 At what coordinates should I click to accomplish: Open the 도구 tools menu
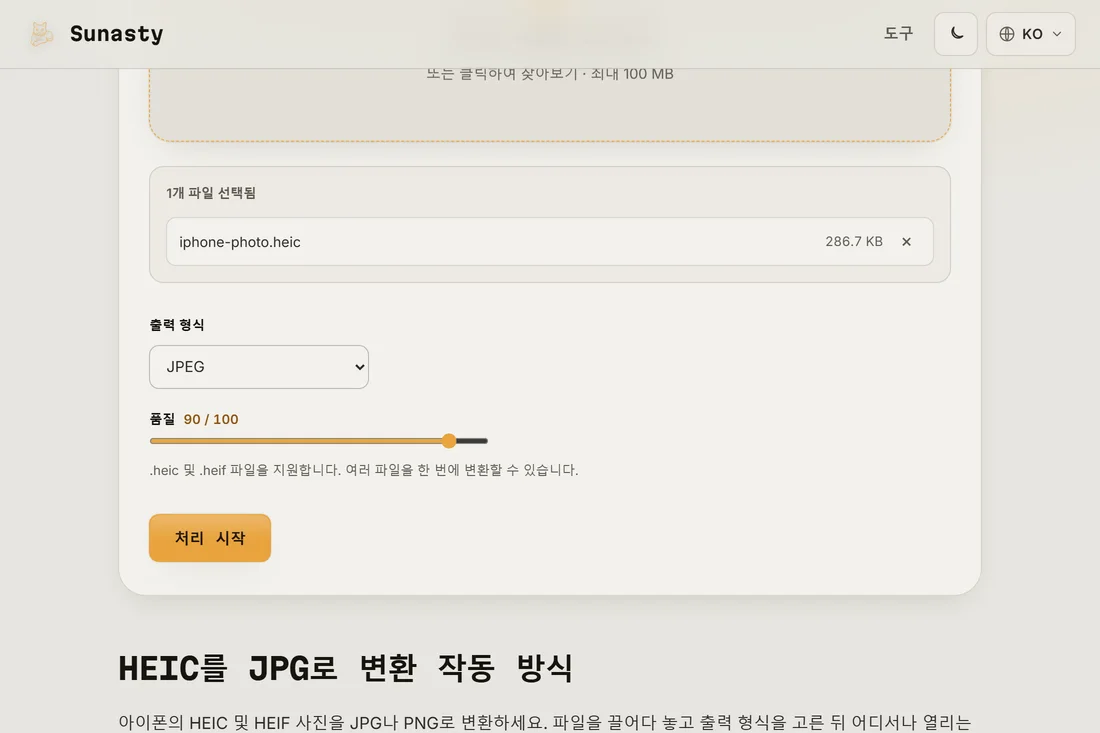tap(898, 34)
